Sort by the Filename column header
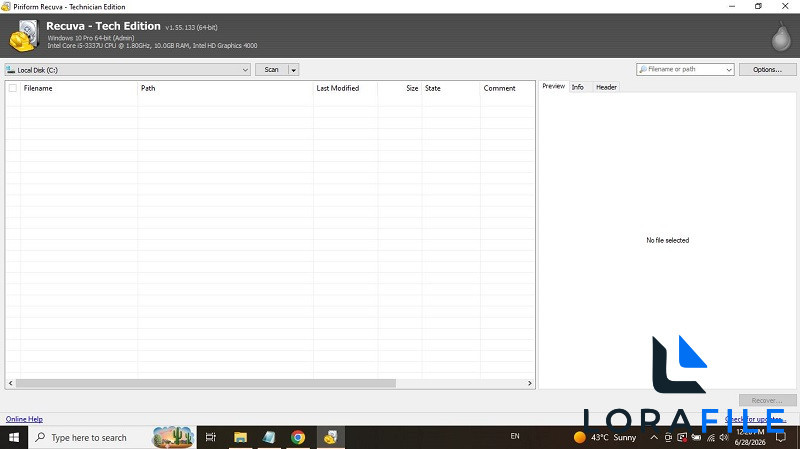The height and width of the screenshot is (449, 800). (79, 88)
